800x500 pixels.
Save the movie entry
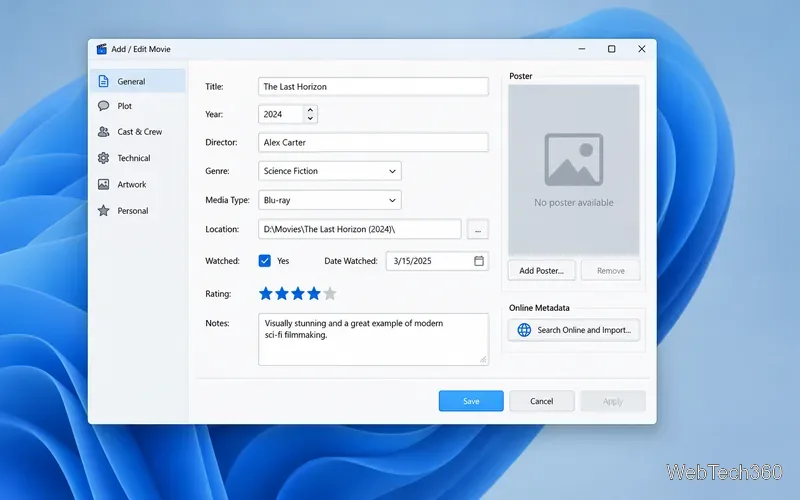471,401
